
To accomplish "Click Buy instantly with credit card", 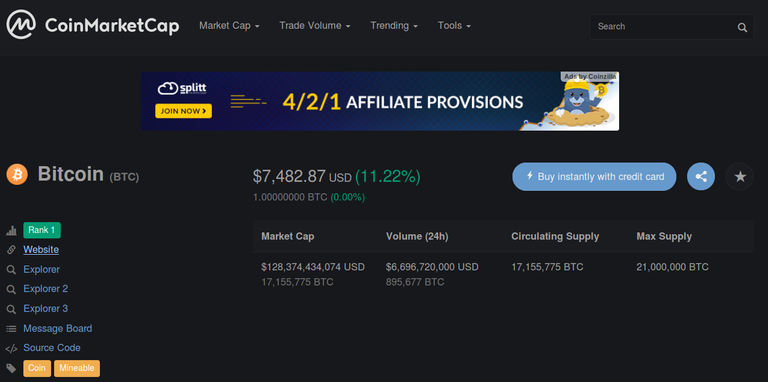I will point(594,176).
